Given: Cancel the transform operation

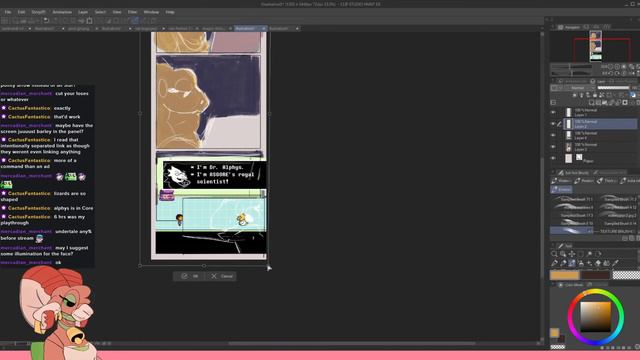Looking at the screenshot, I should click(x=222, y=276).
